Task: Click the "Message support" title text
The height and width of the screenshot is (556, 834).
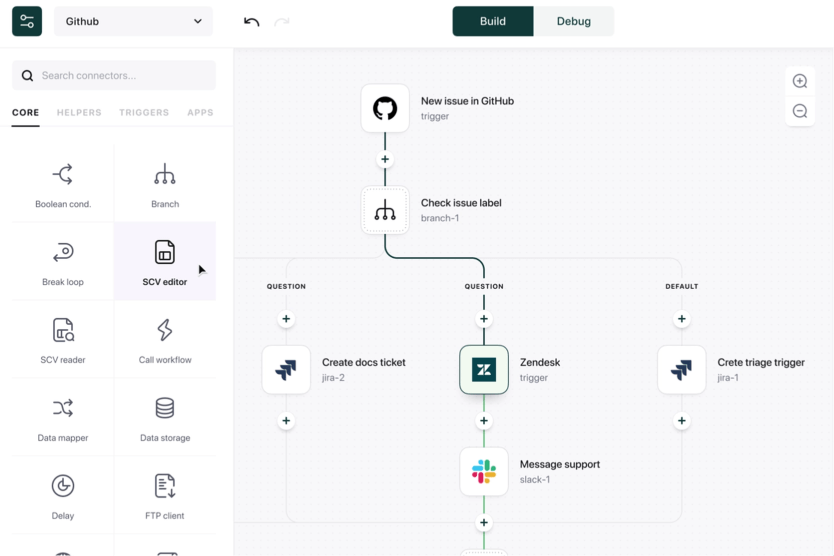Action: (560, 464)
